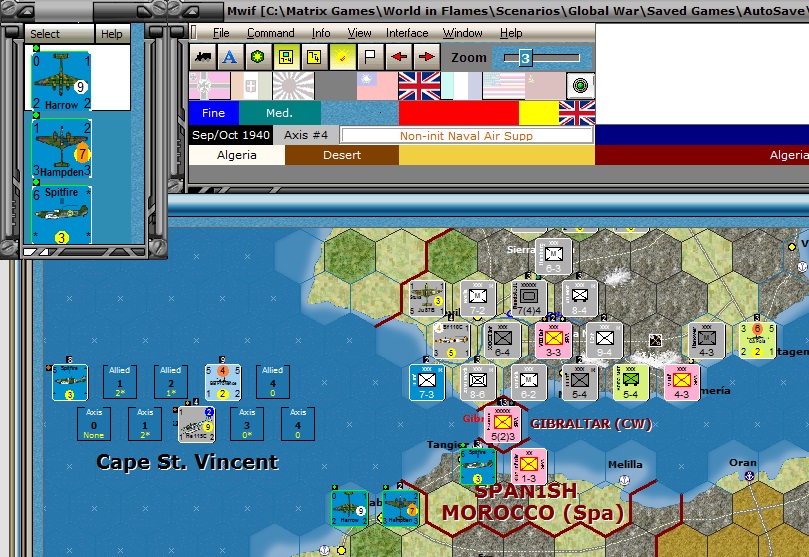Click the green circle button beside flags
The width and height of the screenshot is (809, 557).
pos(580,86)
